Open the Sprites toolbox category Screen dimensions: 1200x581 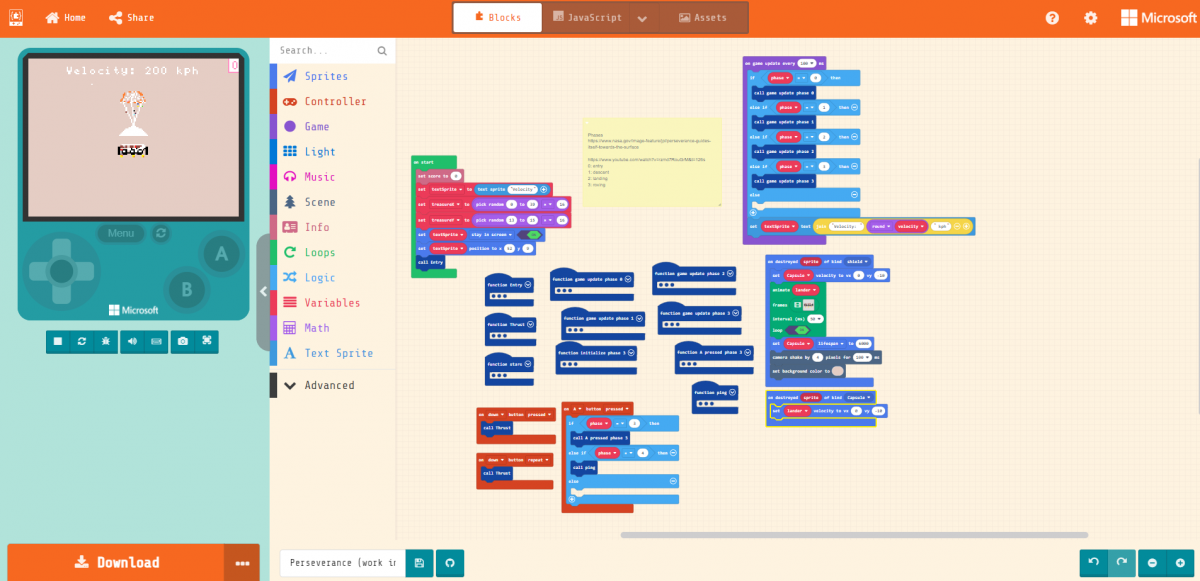coord(332,76)
